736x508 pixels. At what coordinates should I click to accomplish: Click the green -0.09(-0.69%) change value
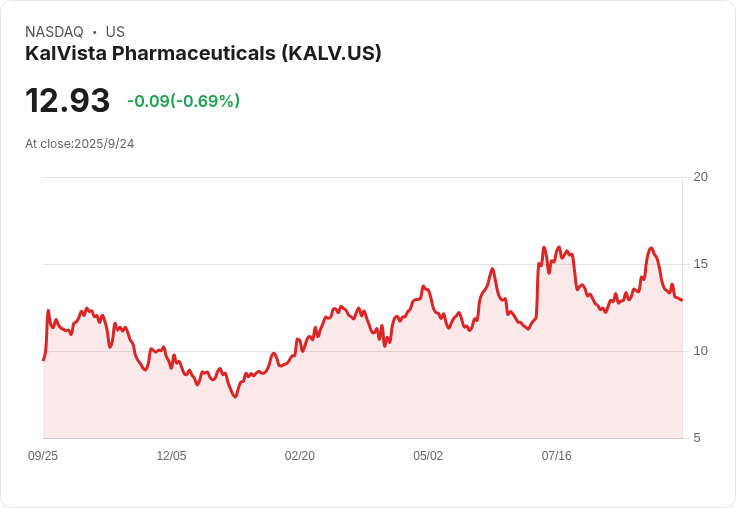(x=183, y=101)
